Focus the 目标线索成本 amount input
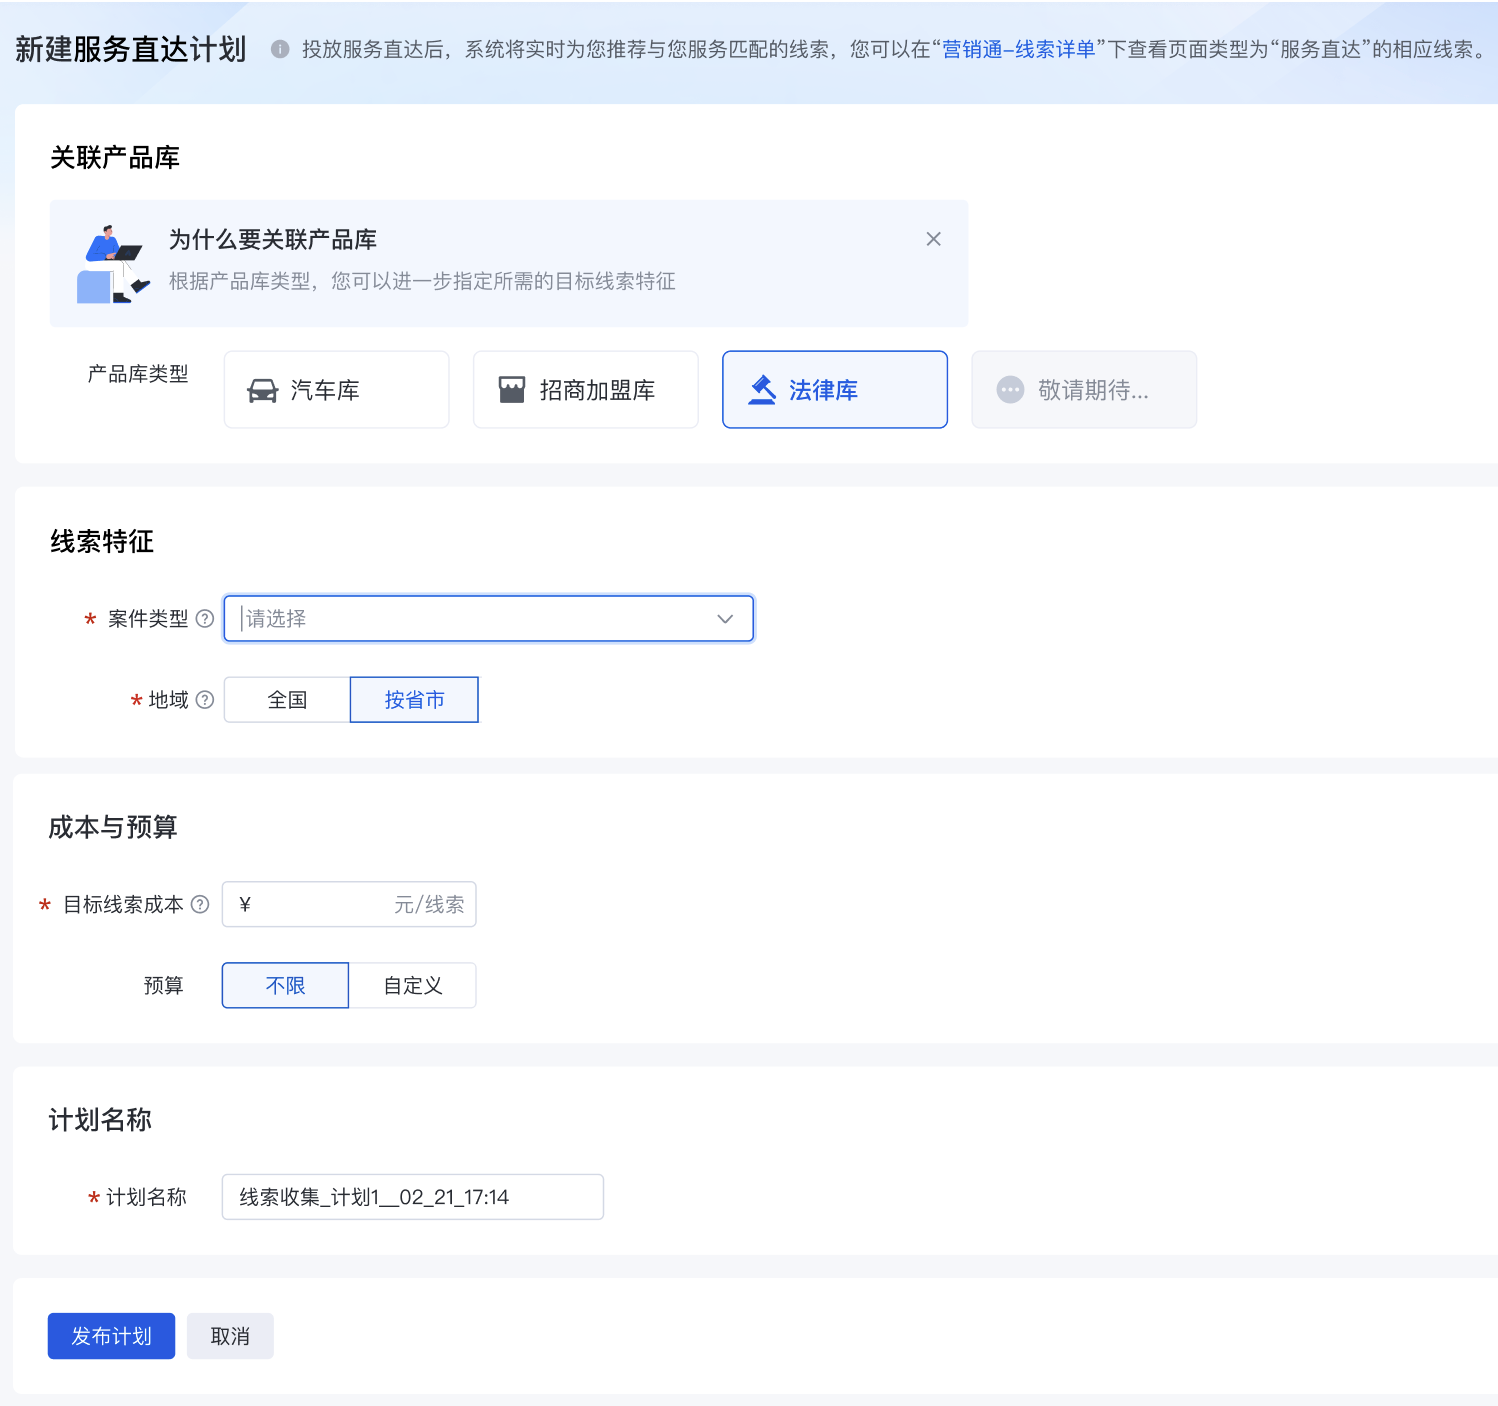This screenshot has height=1406, width=1498. [x=320, y=905]
